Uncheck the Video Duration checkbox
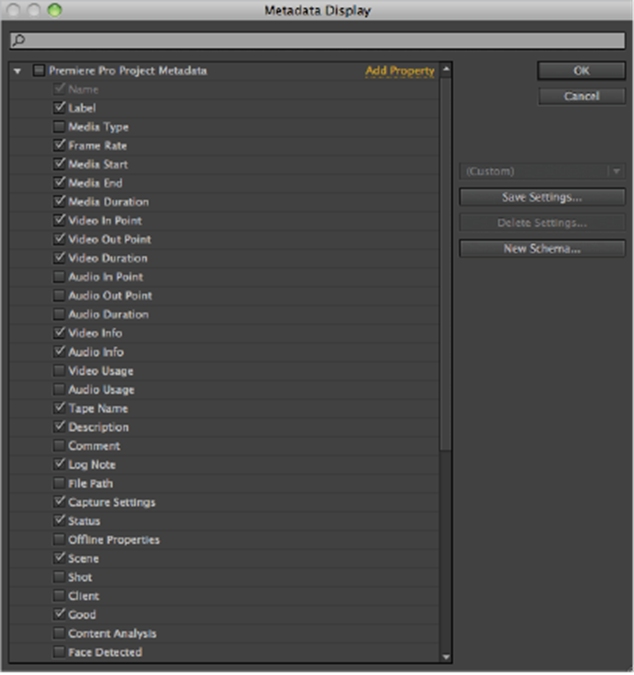Viewport: 634px width, 675px height. point(59,258)
